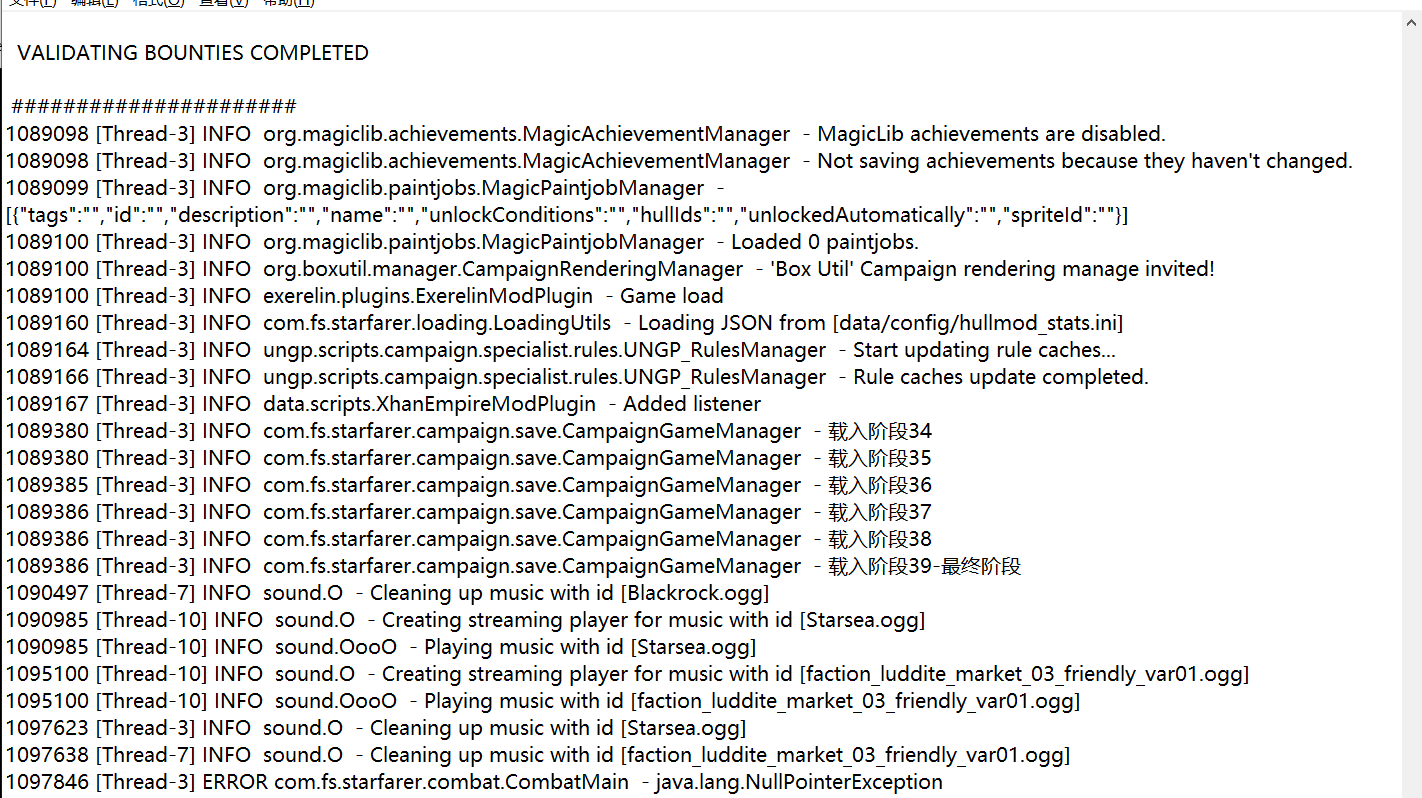Open the 帮助(H) menu
Screen dimensions: 1422x798
(288, 3)
